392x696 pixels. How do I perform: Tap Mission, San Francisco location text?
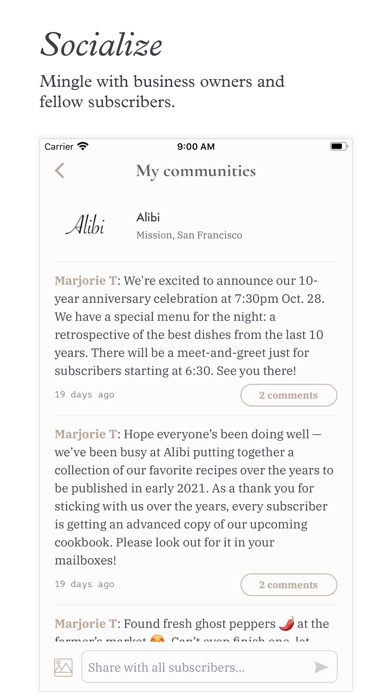tap(189, 235)
